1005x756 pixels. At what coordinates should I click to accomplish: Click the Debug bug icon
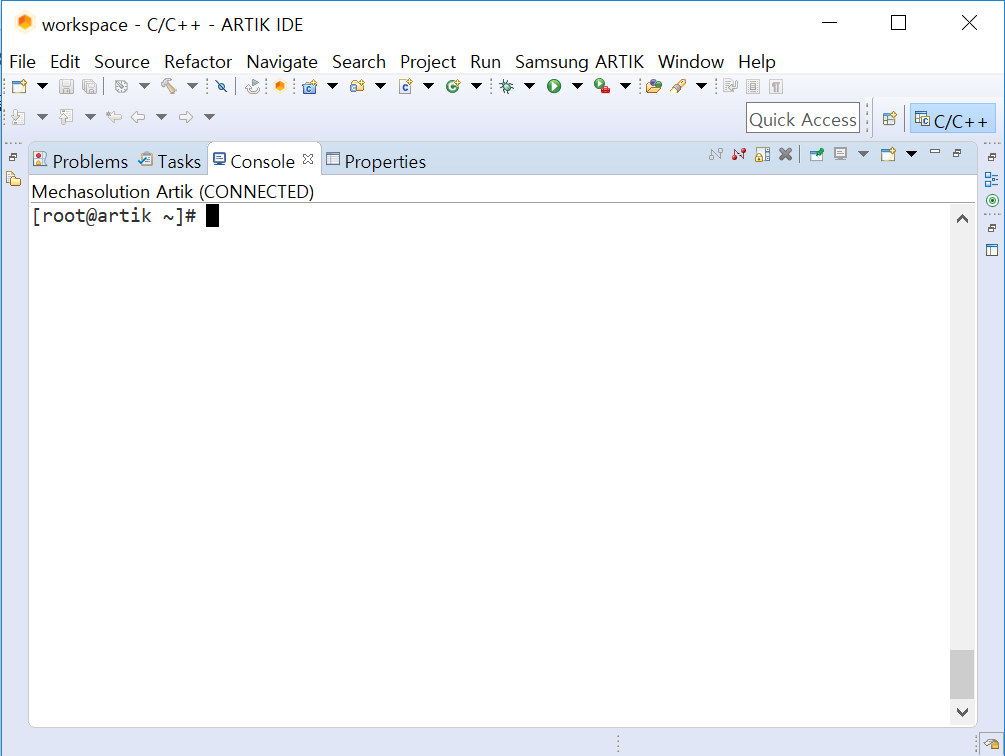click(506, 86)
